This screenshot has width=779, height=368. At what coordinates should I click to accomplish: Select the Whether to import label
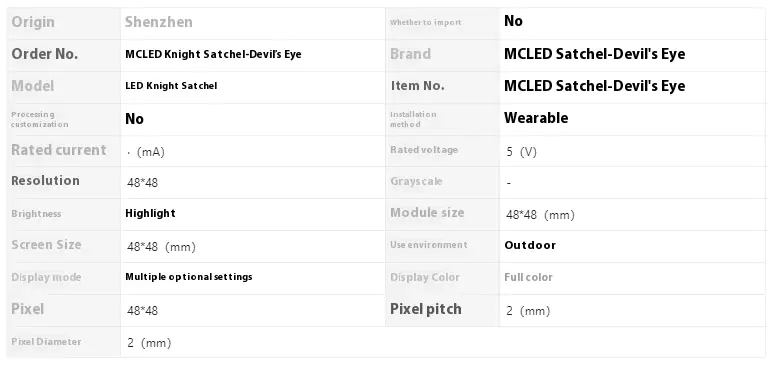426,22
